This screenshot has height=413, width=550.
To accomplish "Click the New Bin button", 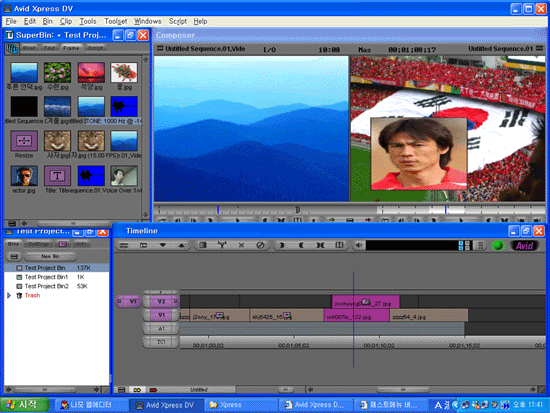I will click(x=50, y=257).
